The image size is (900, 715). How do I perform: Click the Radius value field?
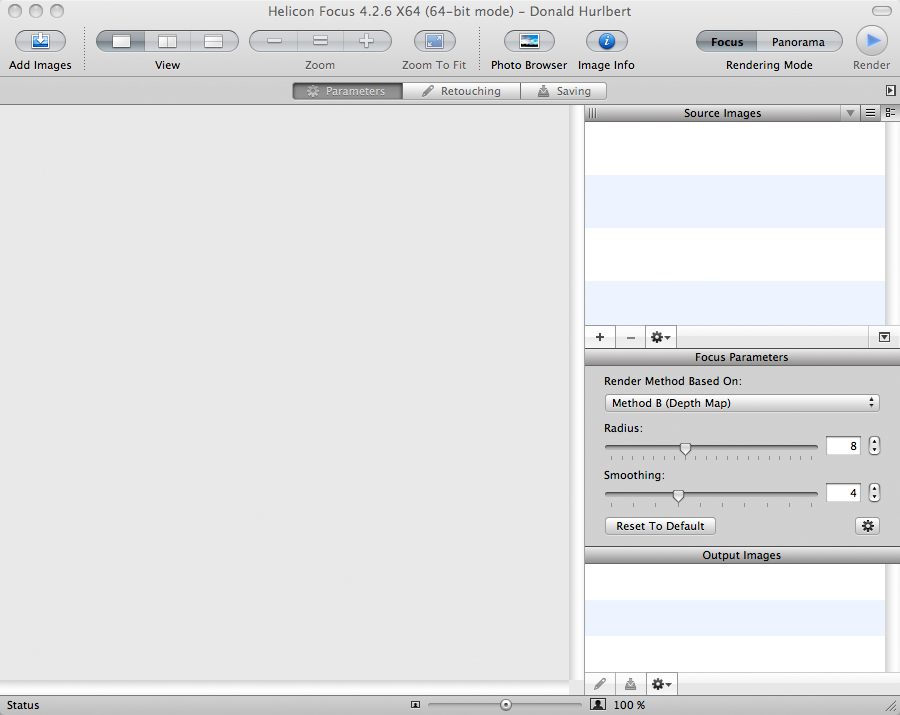[843, 446]
